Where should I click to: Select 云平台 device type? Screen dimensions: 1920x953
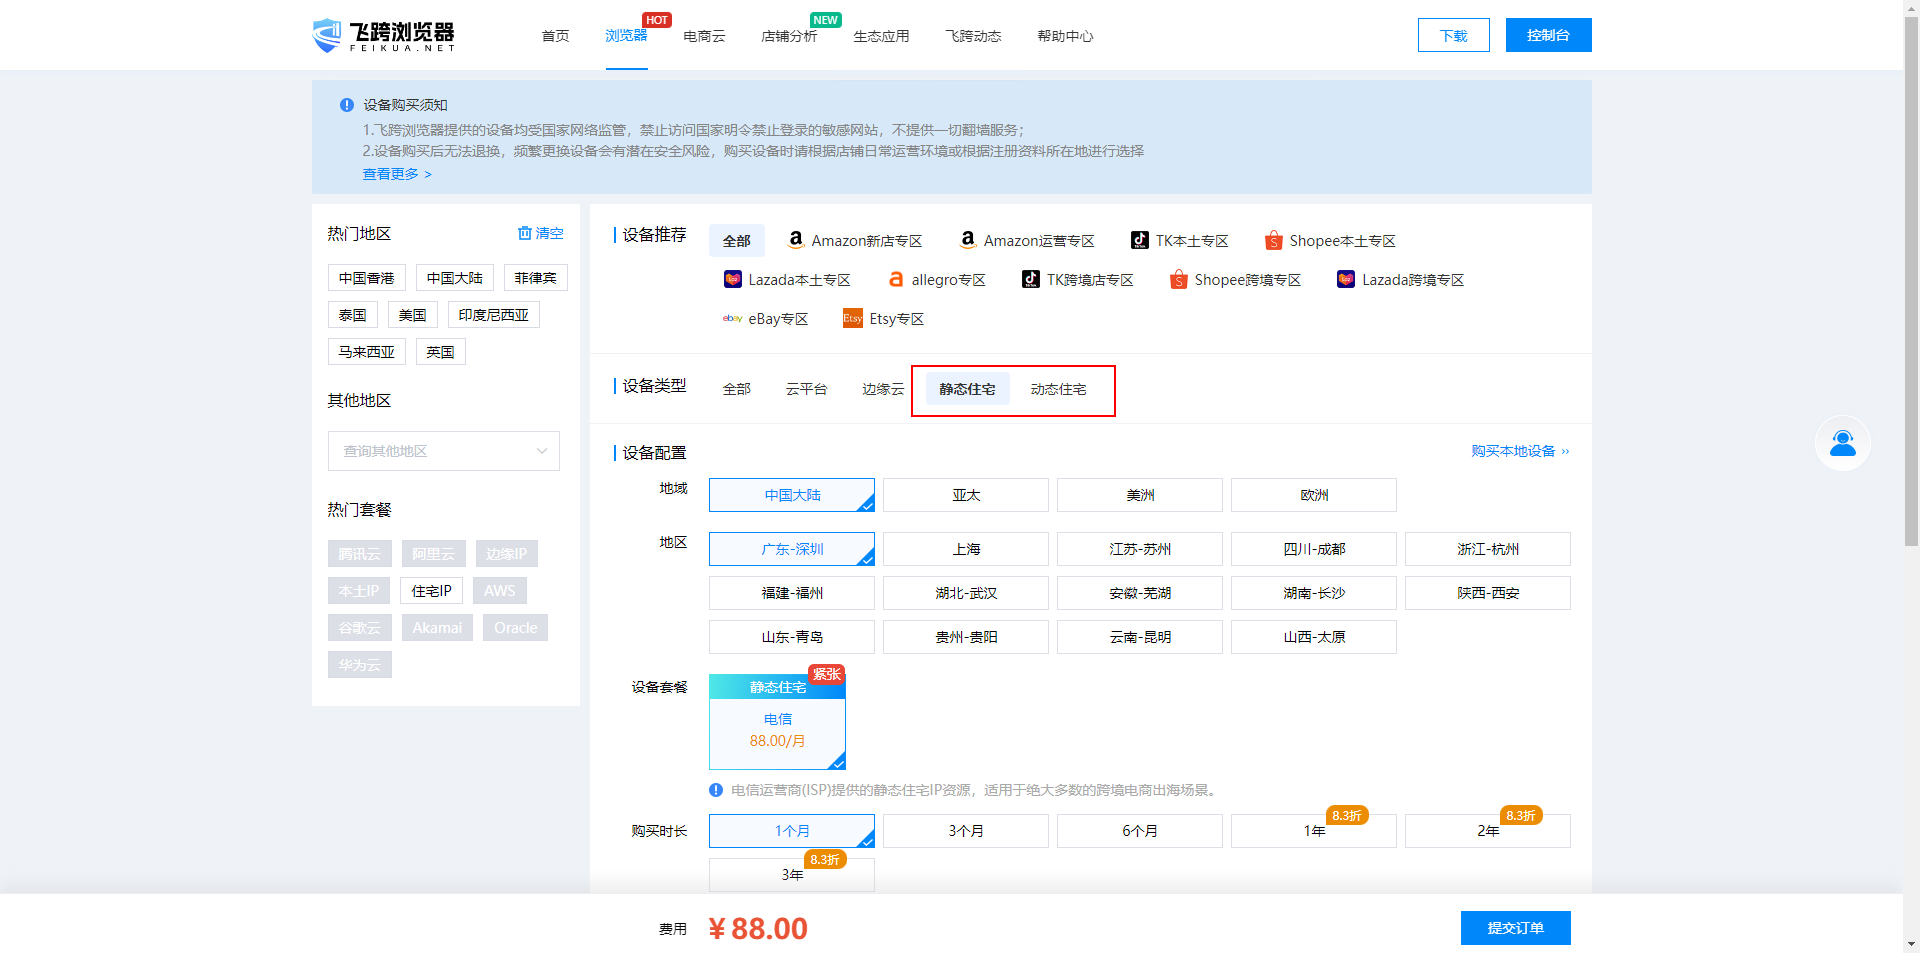[x=806, y=389]
